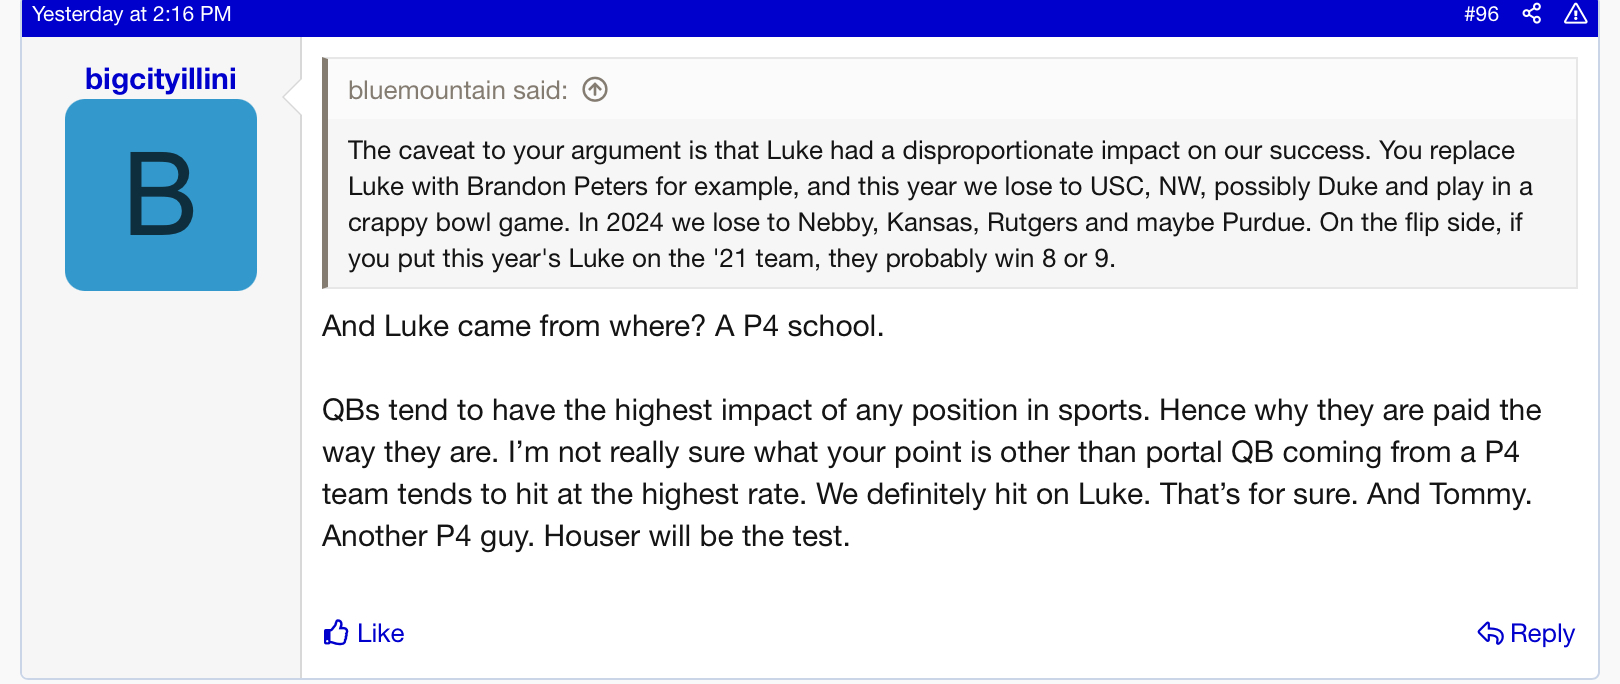Screen dimensions: 1620x684
Task: Open post number #96 permalink
Action: tap(1481, 14)
